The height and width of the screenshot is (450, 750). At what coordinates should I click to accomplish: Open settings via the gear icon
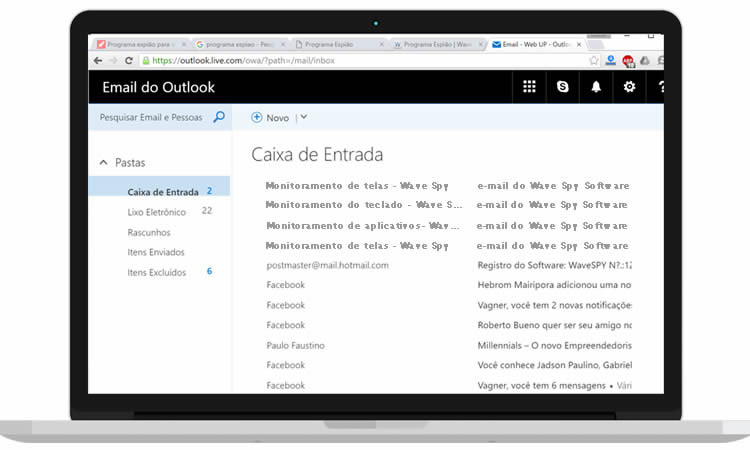(x=629, y=87)
